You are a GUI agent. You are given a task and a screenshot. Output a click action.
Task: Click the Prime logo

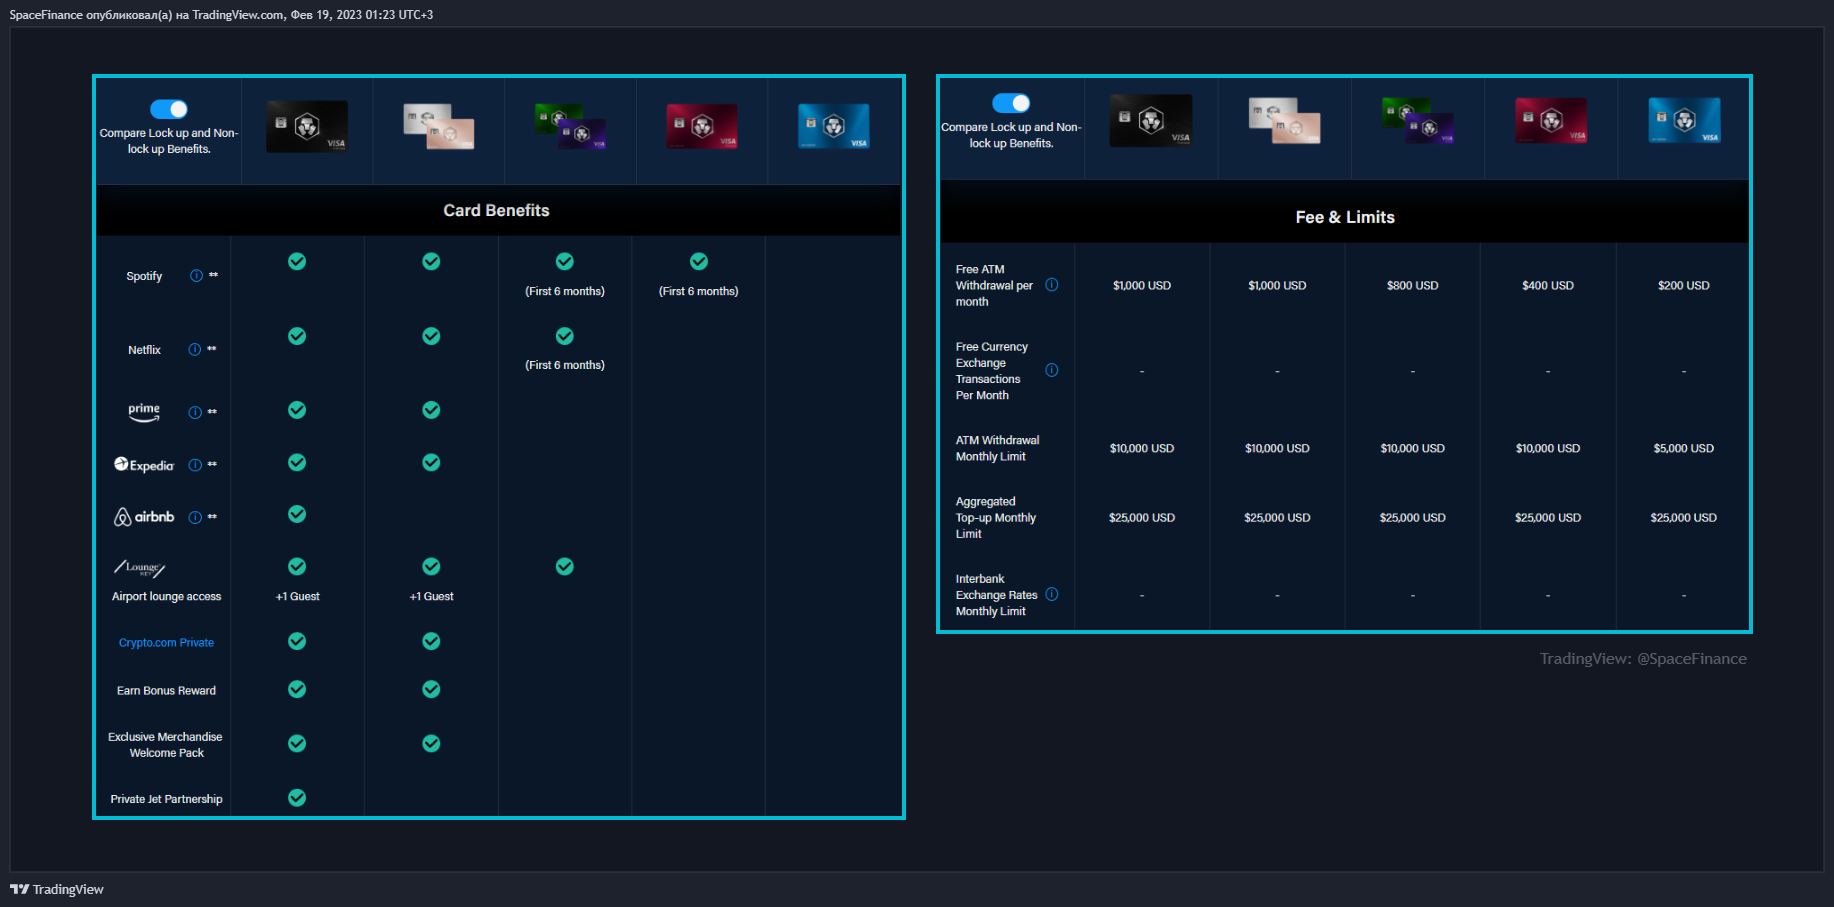click(x=144, y=412)
